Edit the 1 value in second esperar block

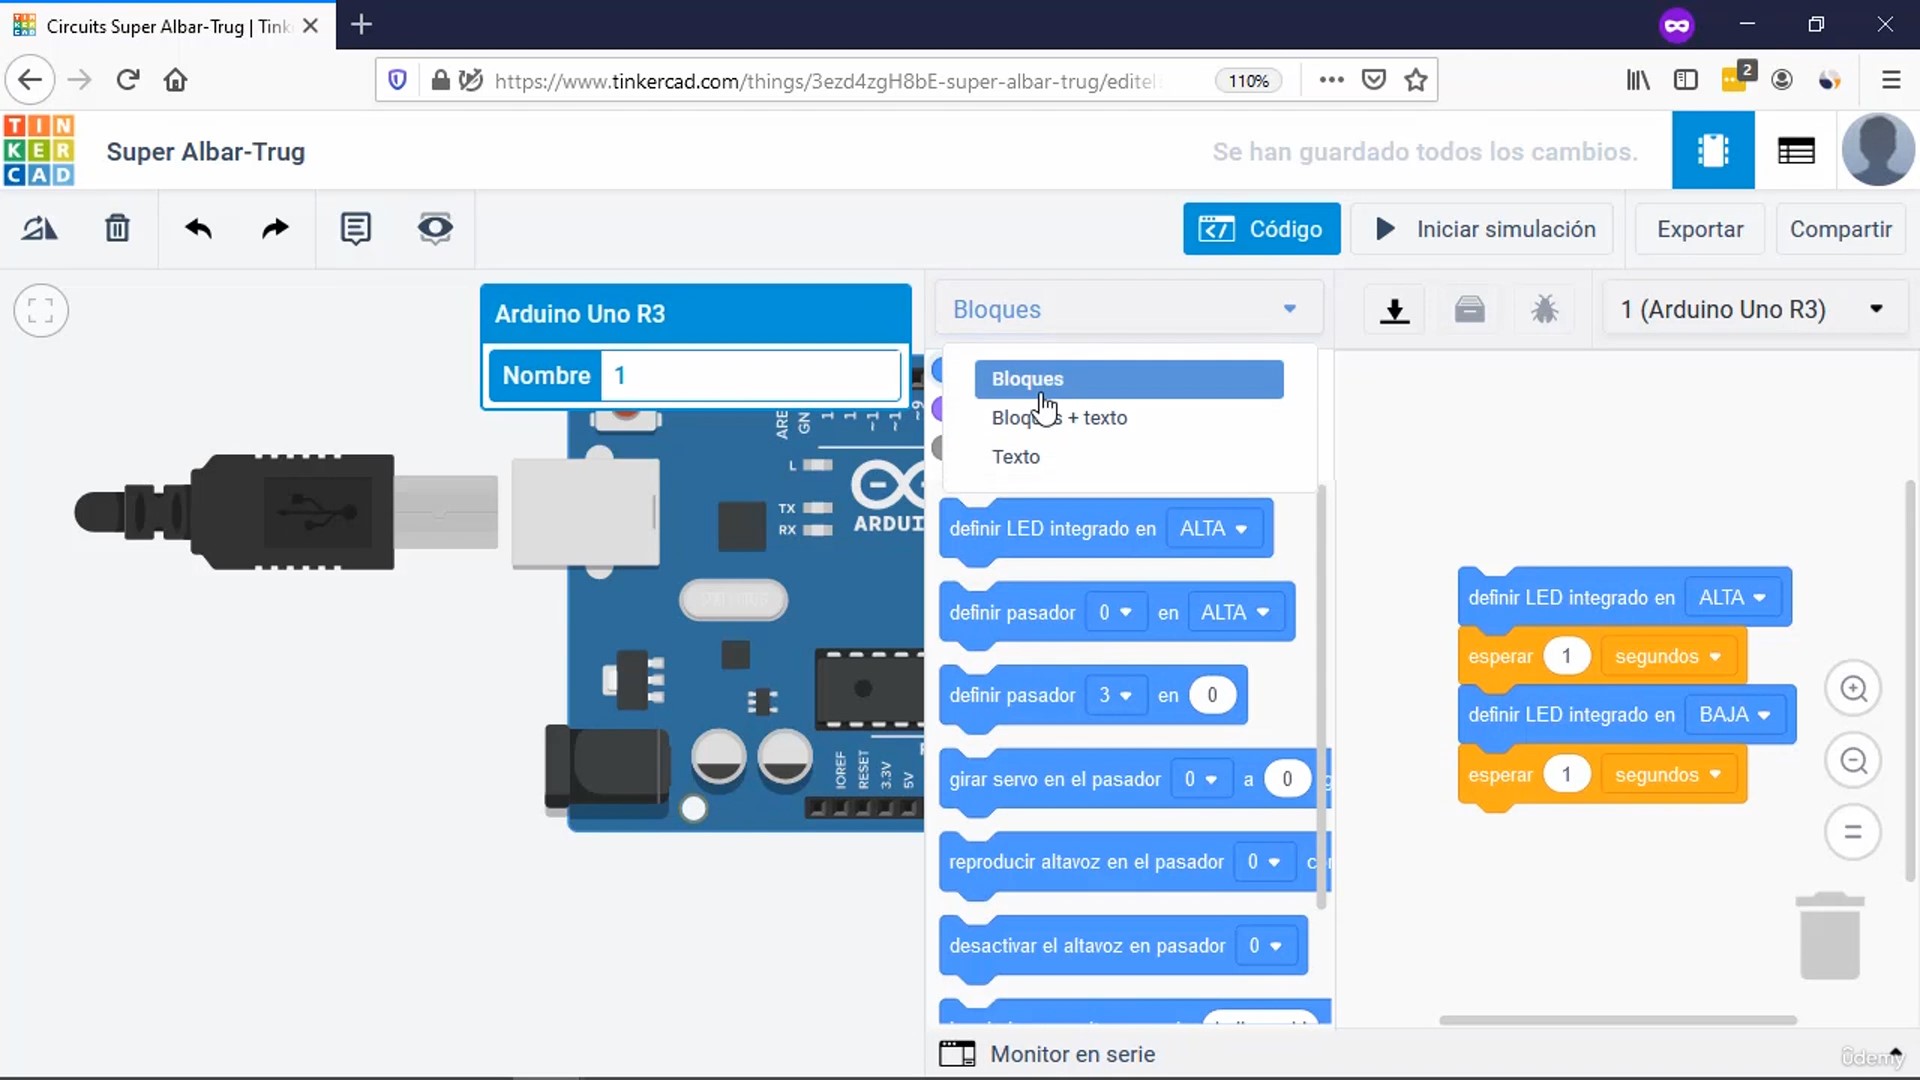click(x=1566, y=775)
